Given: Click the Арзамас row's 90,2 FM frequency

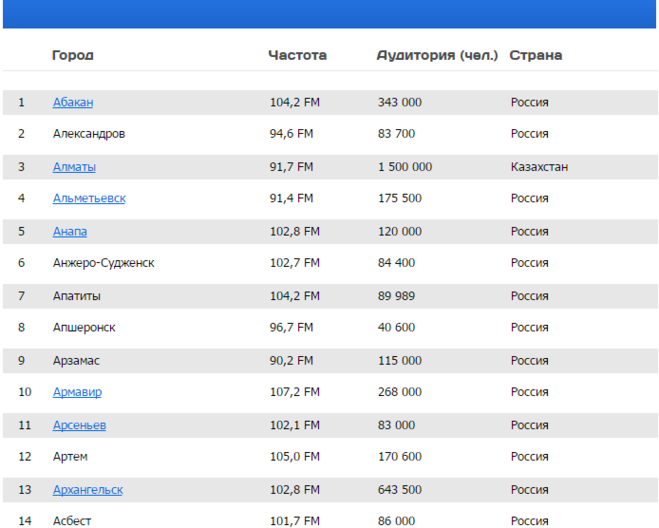Looking at the screenshot, I should tap(291, 360).
